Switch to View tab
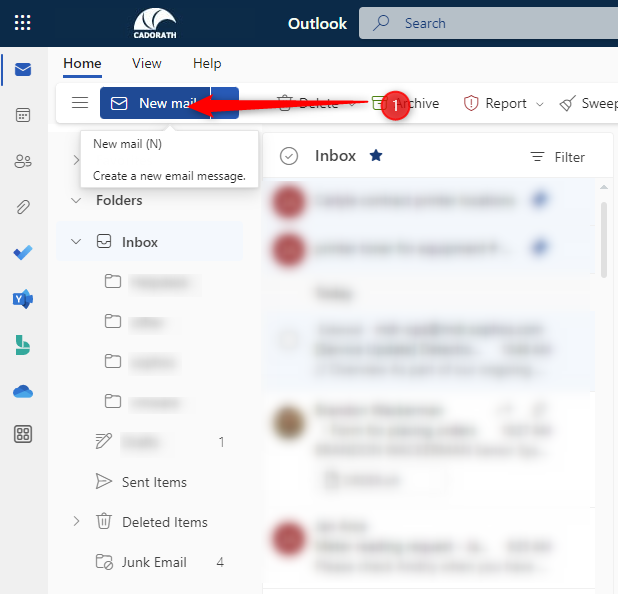The image size is (618, 594). click(x=147, y=63)
